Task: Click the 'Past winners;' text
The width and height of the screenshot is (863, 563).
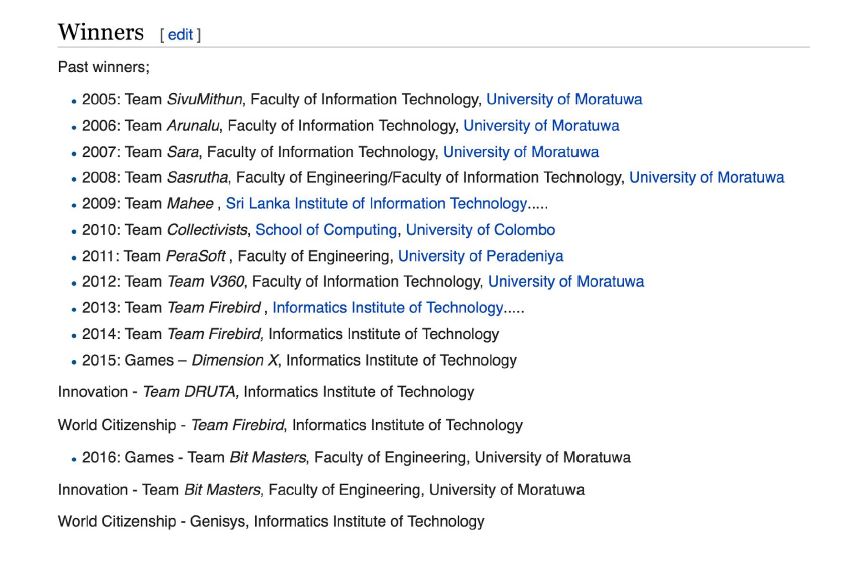Action: click(103, 67)
